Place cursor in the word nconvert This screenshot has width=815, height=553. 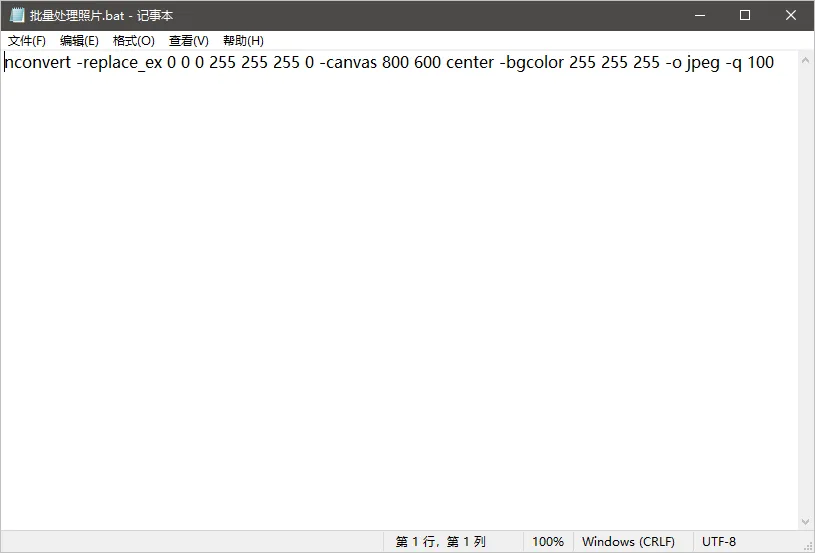(37, 62)
